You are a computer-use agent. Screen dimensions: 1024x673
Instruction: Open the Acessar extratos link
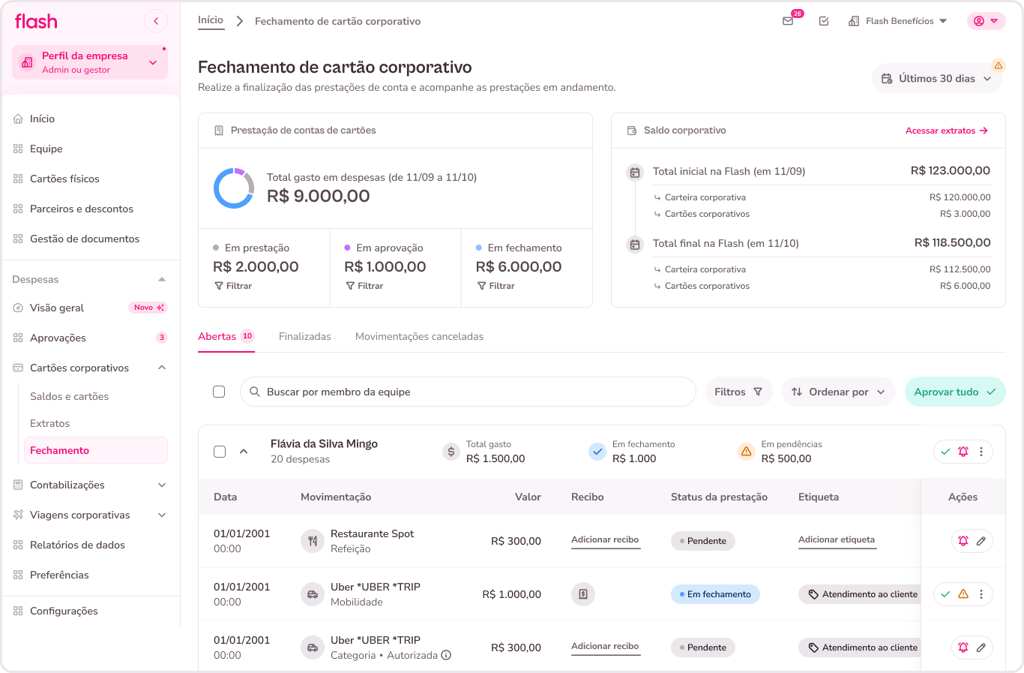click(946, 131)
